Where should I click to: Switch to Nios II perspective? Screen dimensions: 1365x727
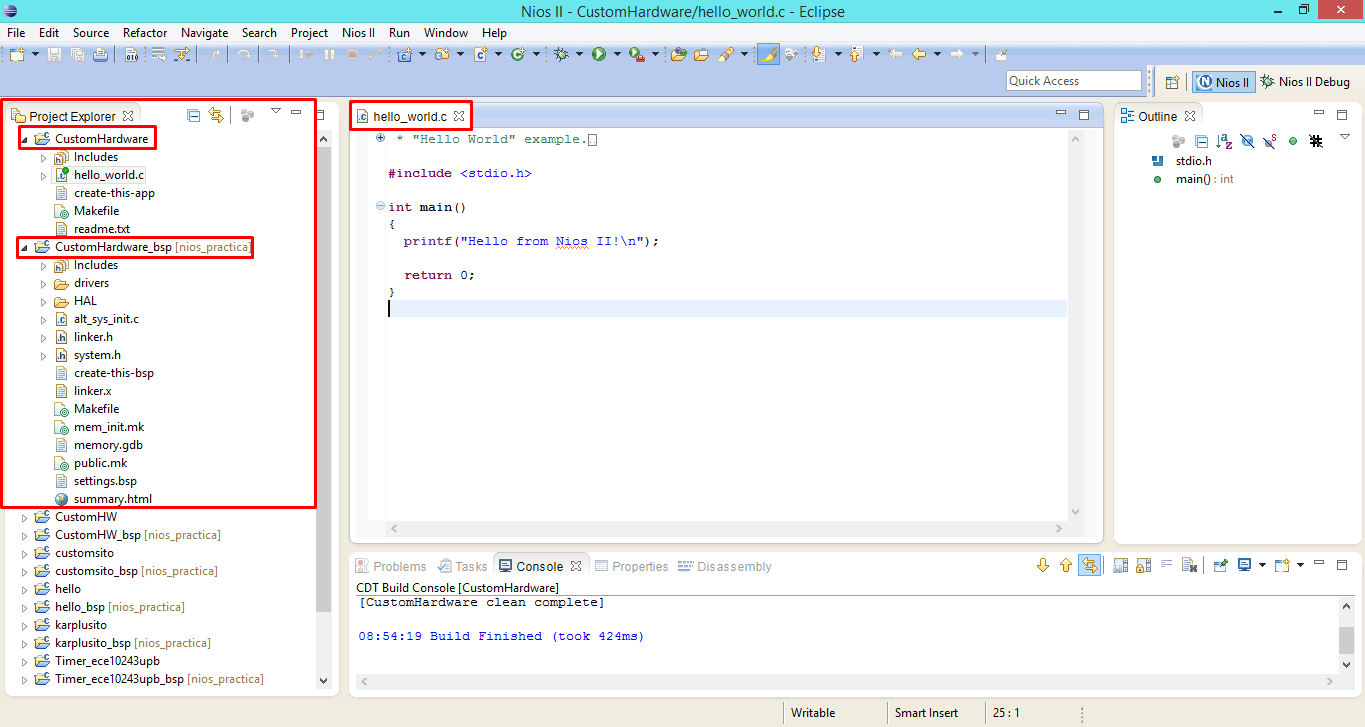1224,82
